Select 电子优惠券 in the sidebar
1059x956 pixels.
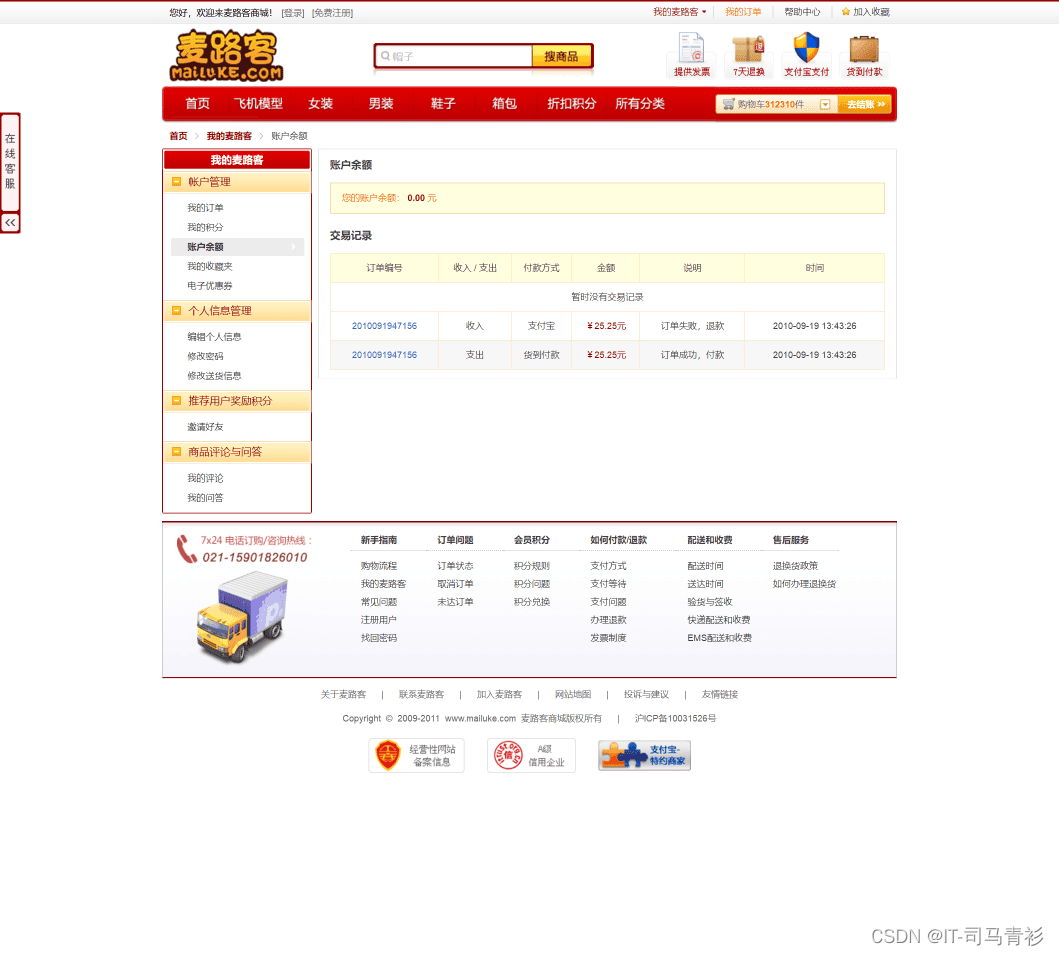coord(209,286)
